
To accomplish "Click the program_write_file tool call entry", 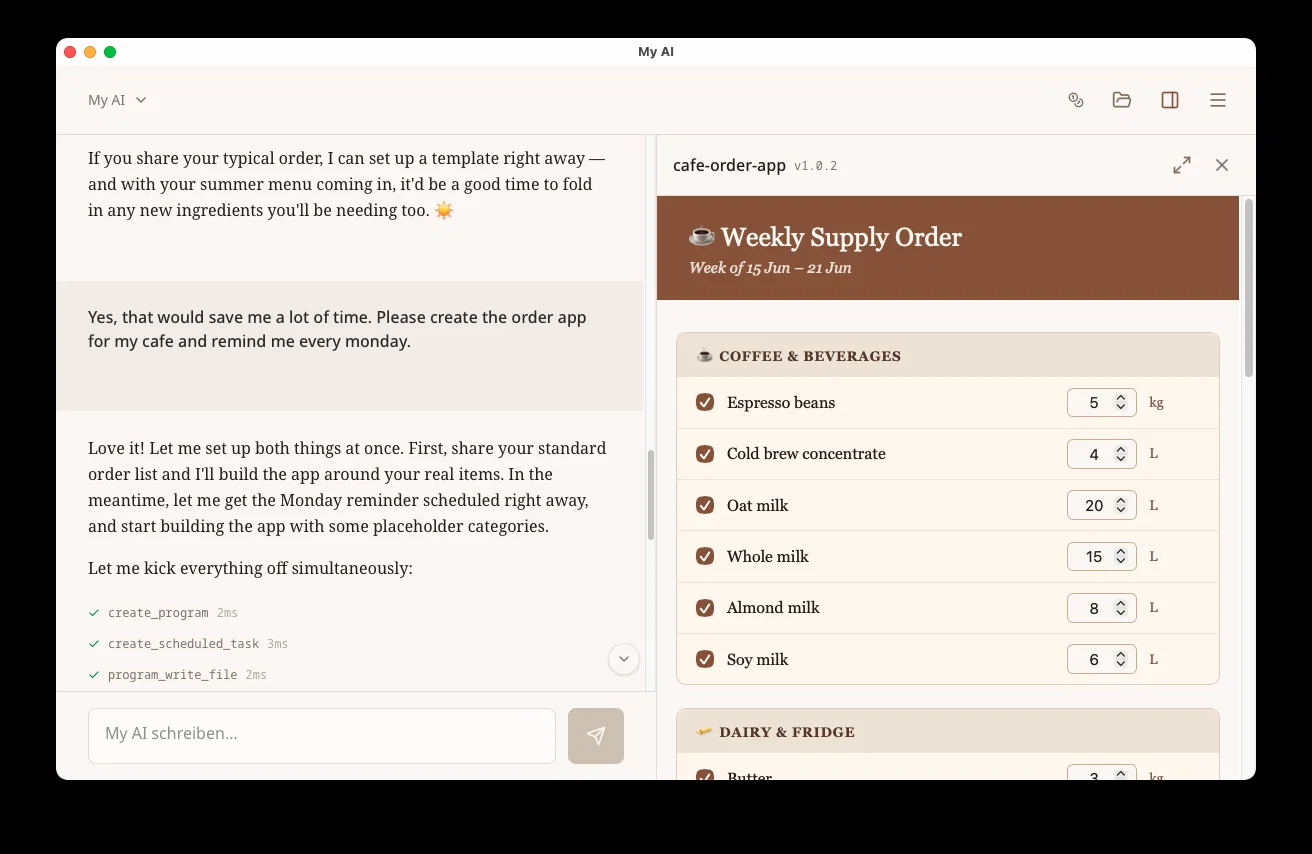I will (x=177, y=674).
